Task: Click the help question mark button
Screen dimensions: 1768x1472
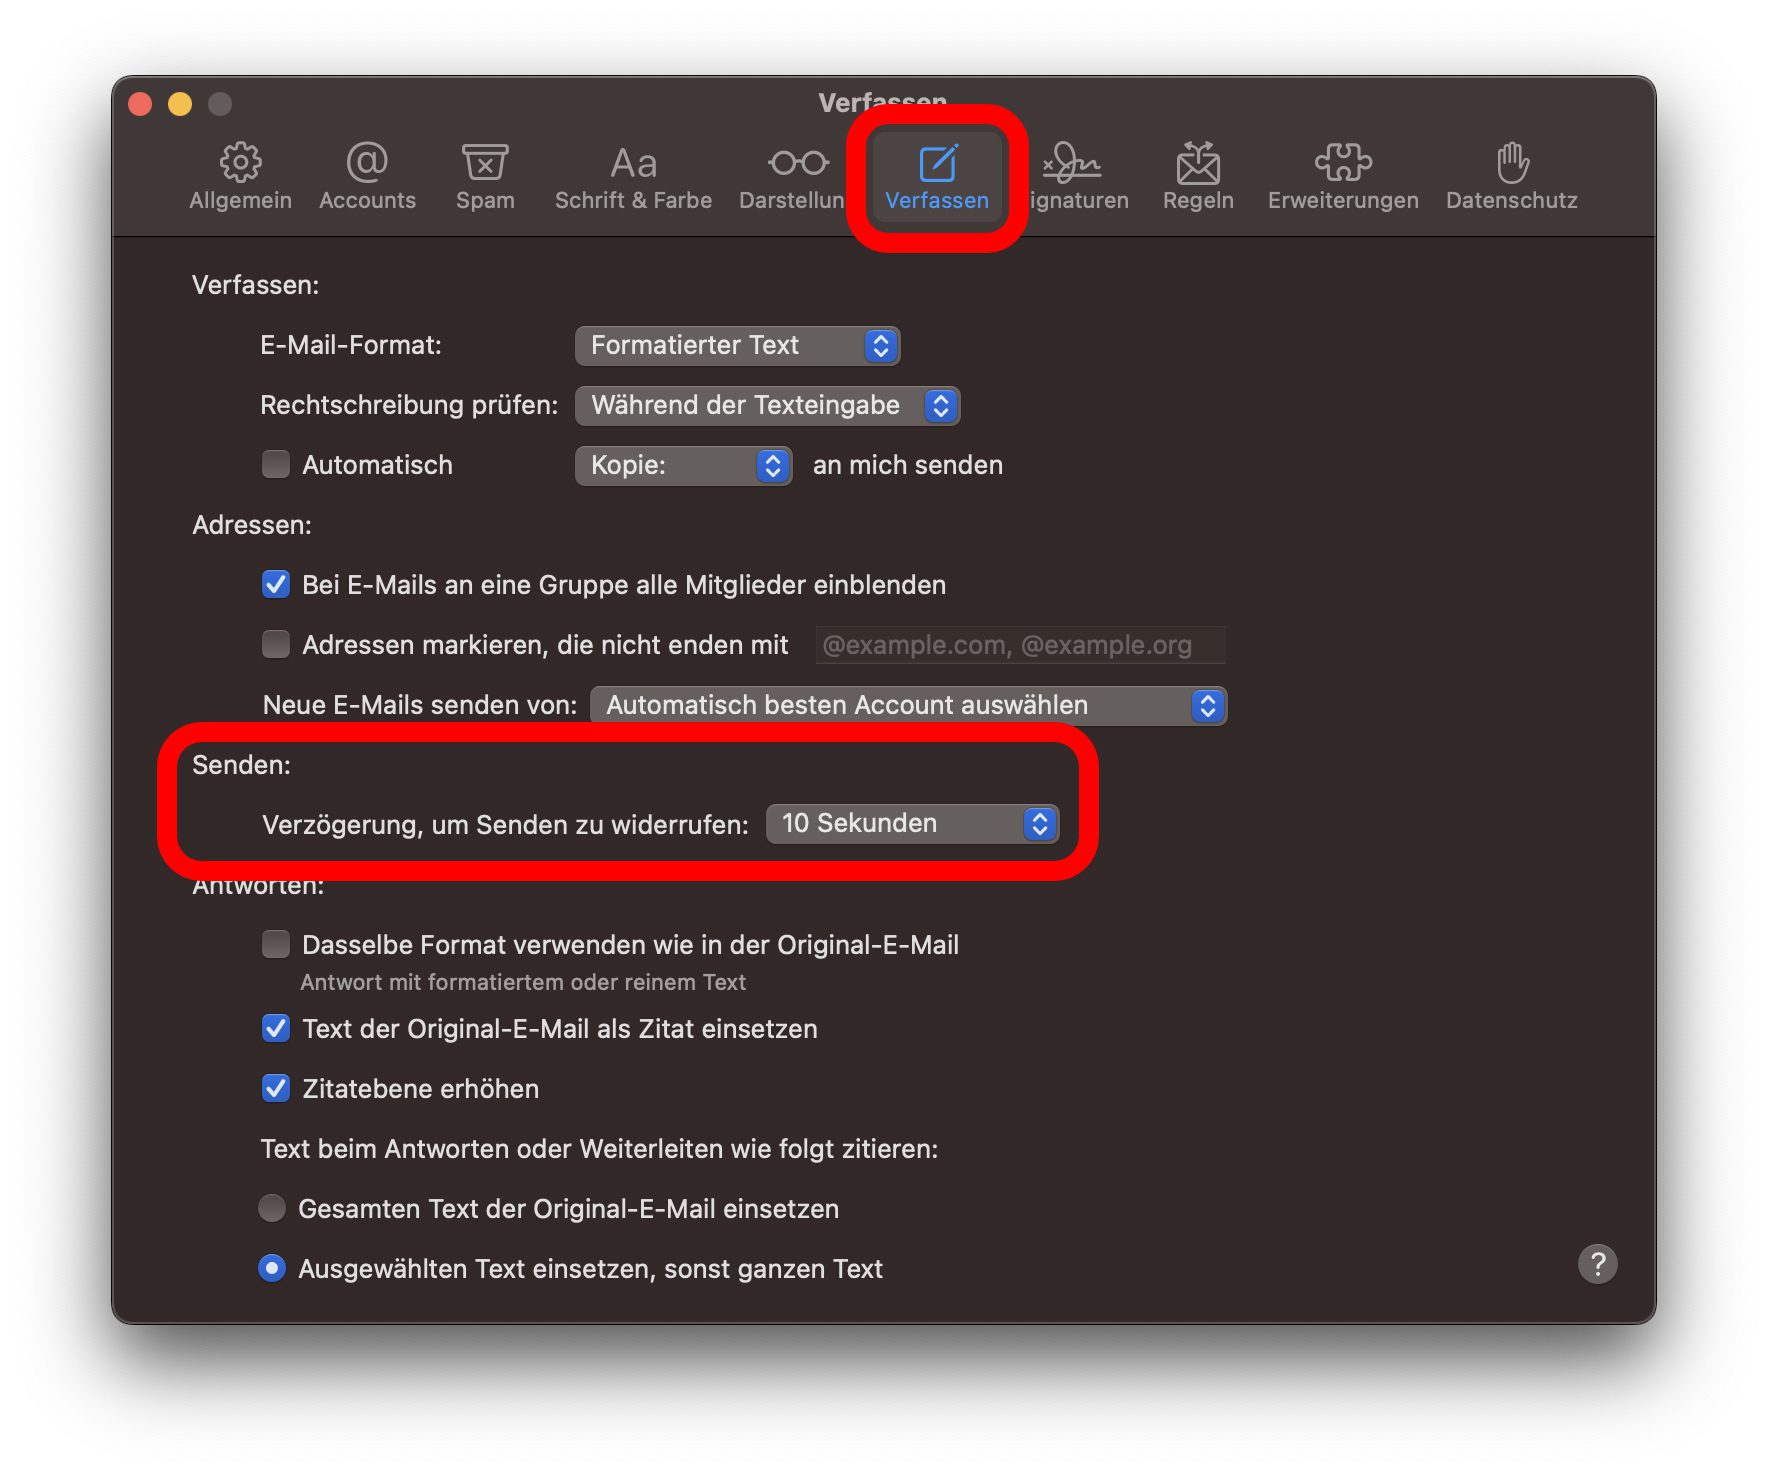Action: click(1597, 1264)
